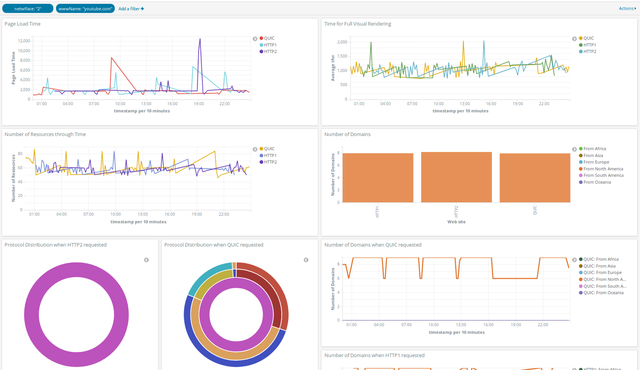
Task: Click the HTTP2 bar in Number of Domains chart
Action: 456,177
